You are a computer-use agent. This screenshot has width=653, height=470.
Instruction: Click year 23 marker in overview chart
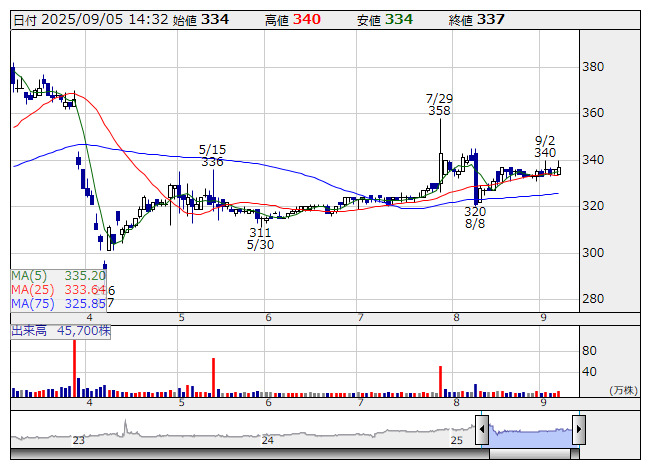pyautogui.click(x=78, y=440)
